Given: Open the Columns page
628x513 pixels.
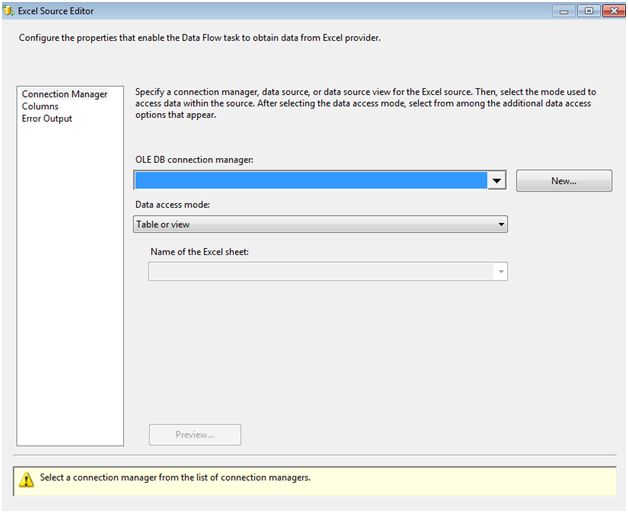Looking at the screenshot, I should pyautogui.click(x=40, y=107).
